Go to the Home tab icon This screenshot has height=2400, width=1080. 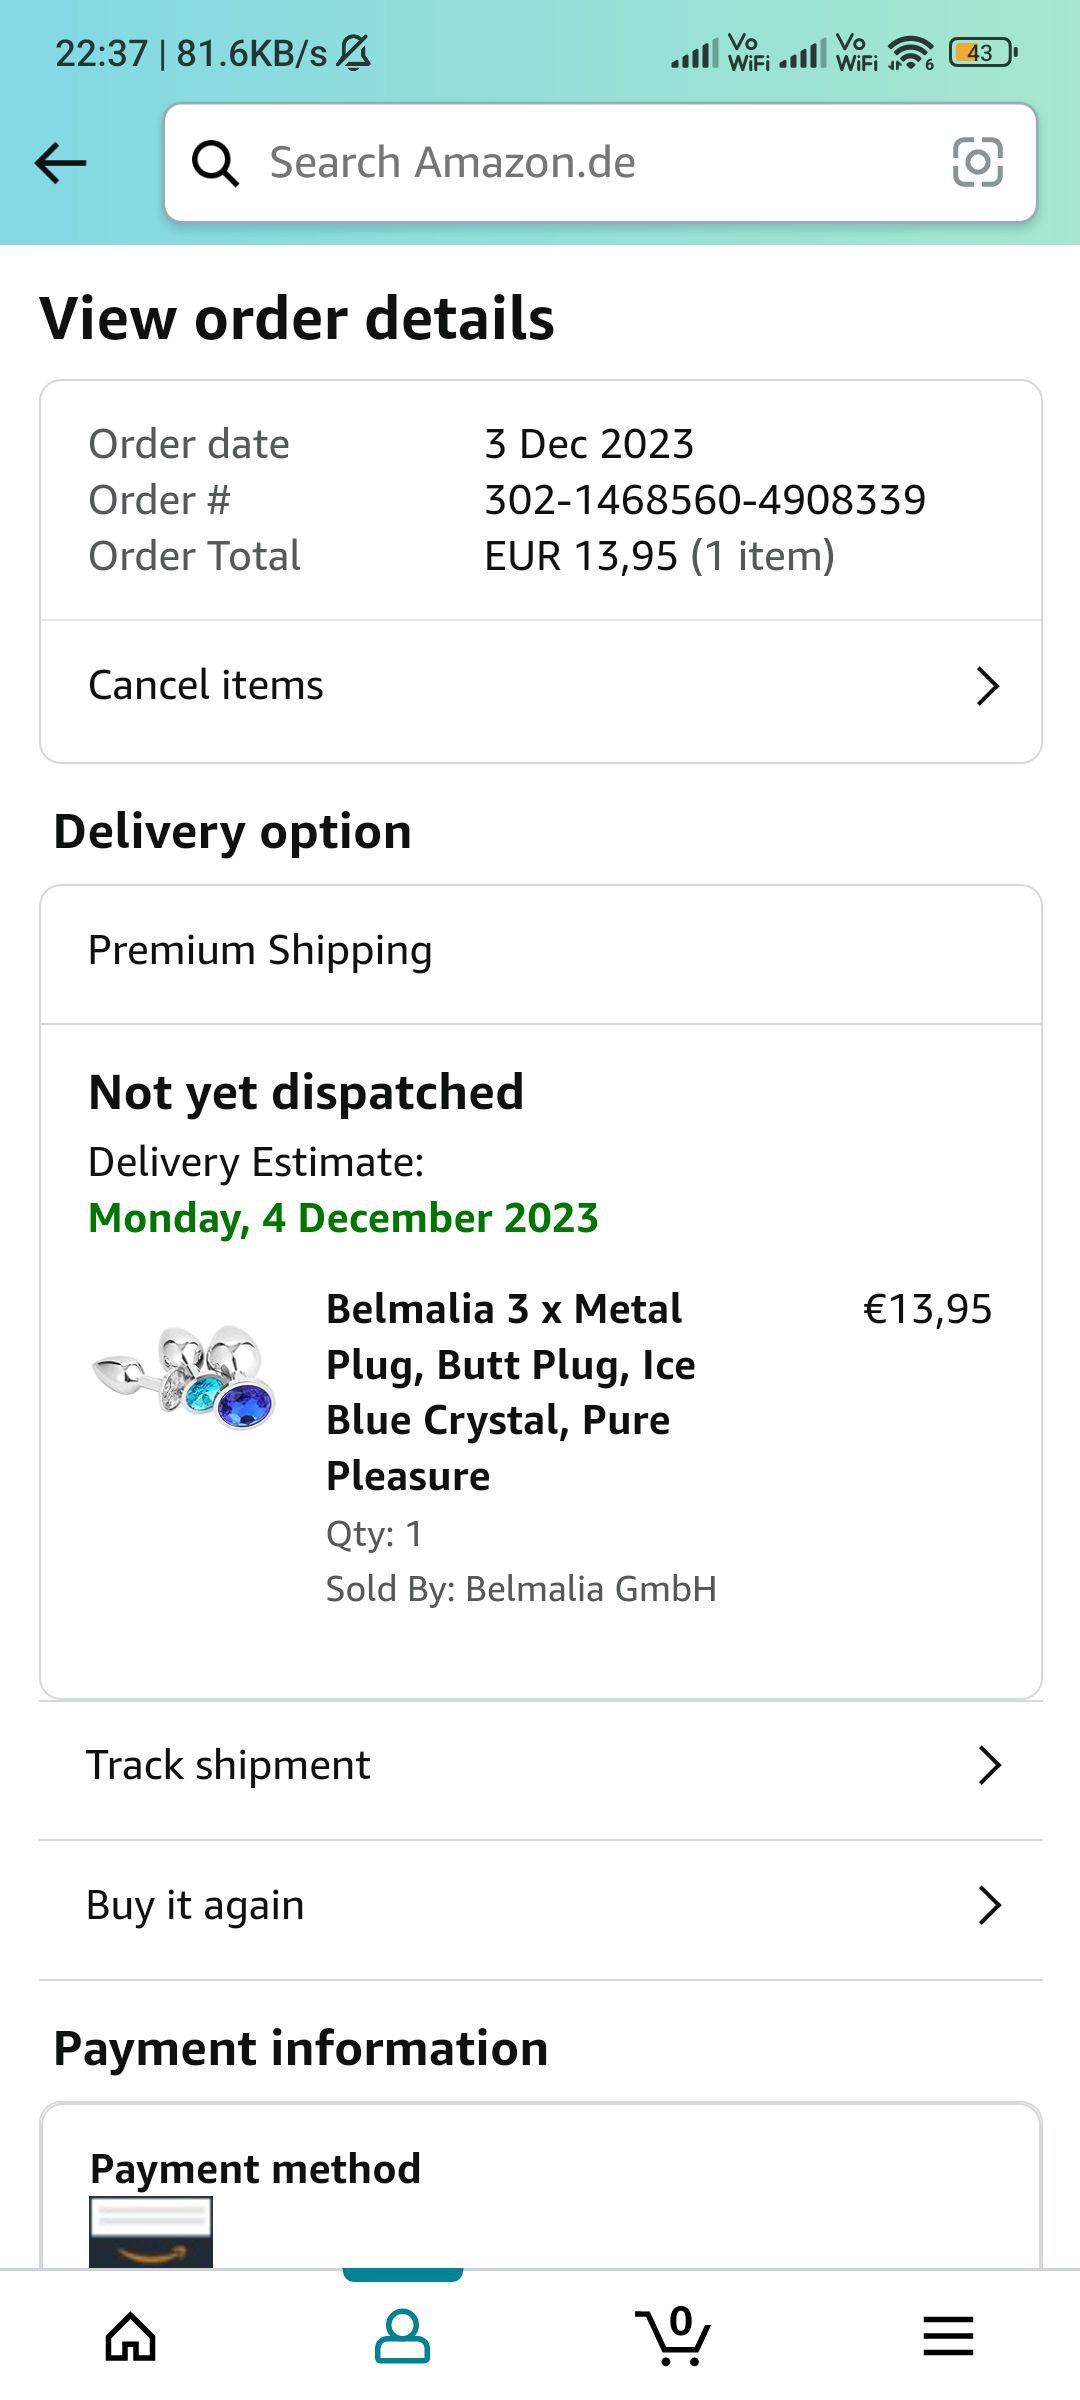[131, 2337]
